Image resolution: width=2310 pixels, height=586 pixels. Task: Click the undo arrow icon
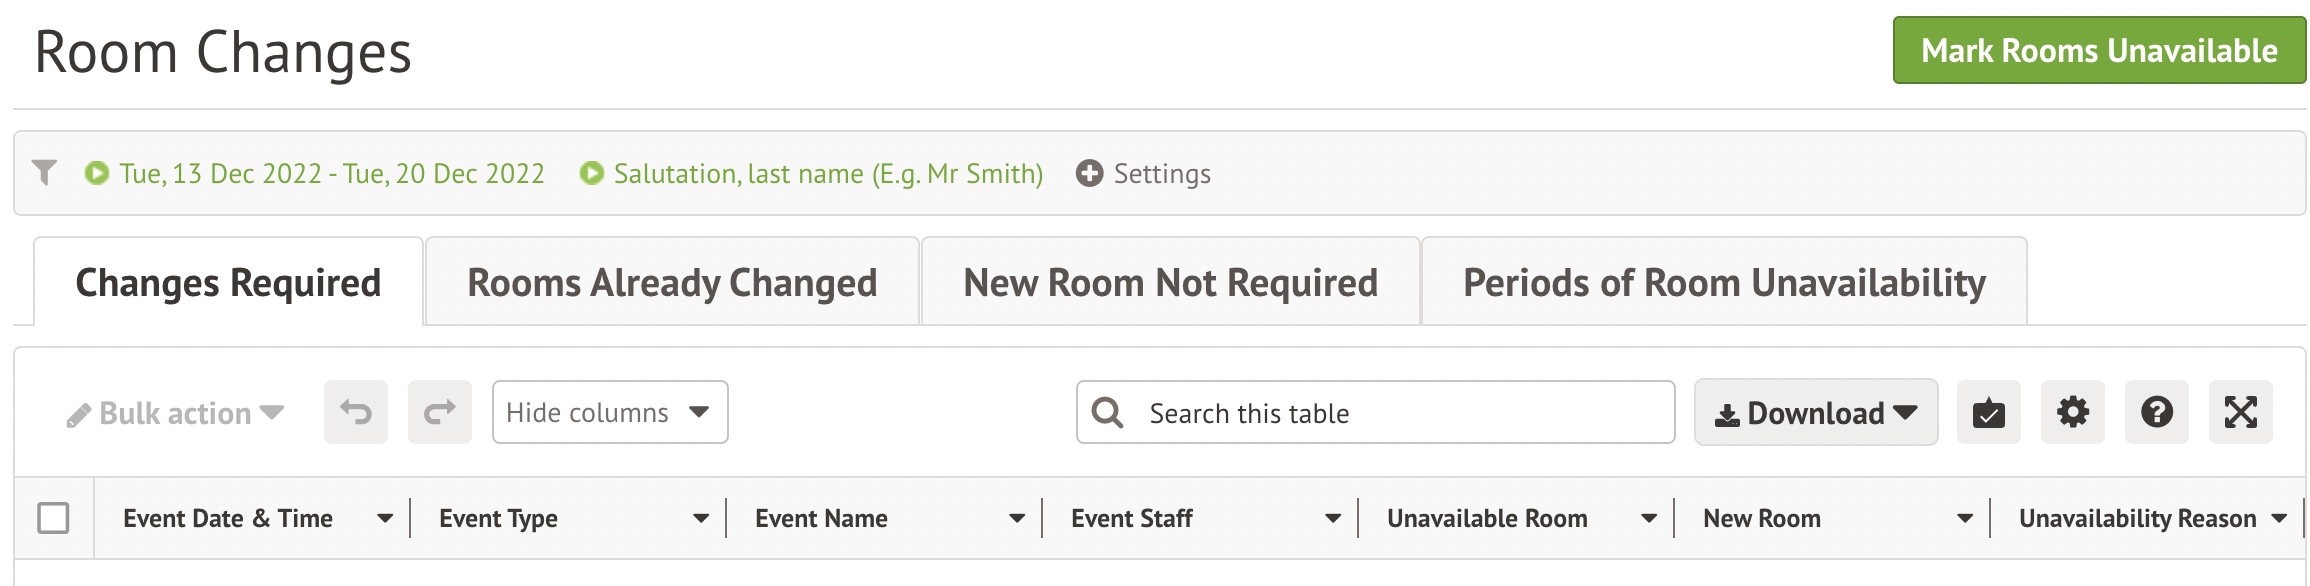(x=355, y=412)
